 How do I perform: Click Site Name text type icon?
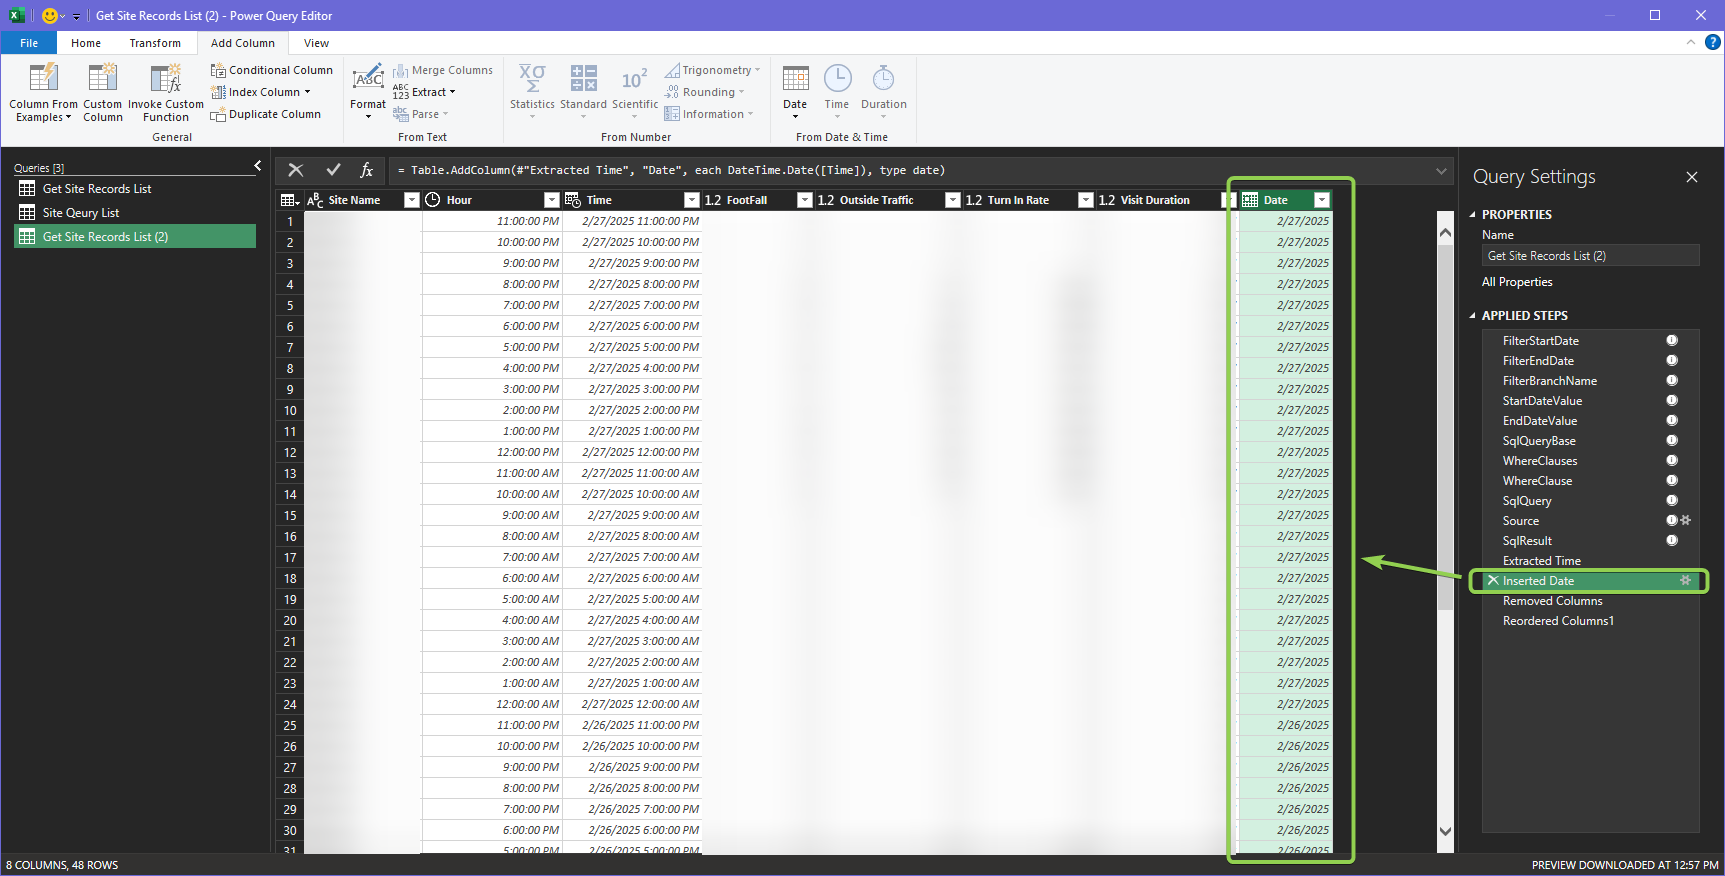click(315, 200)
